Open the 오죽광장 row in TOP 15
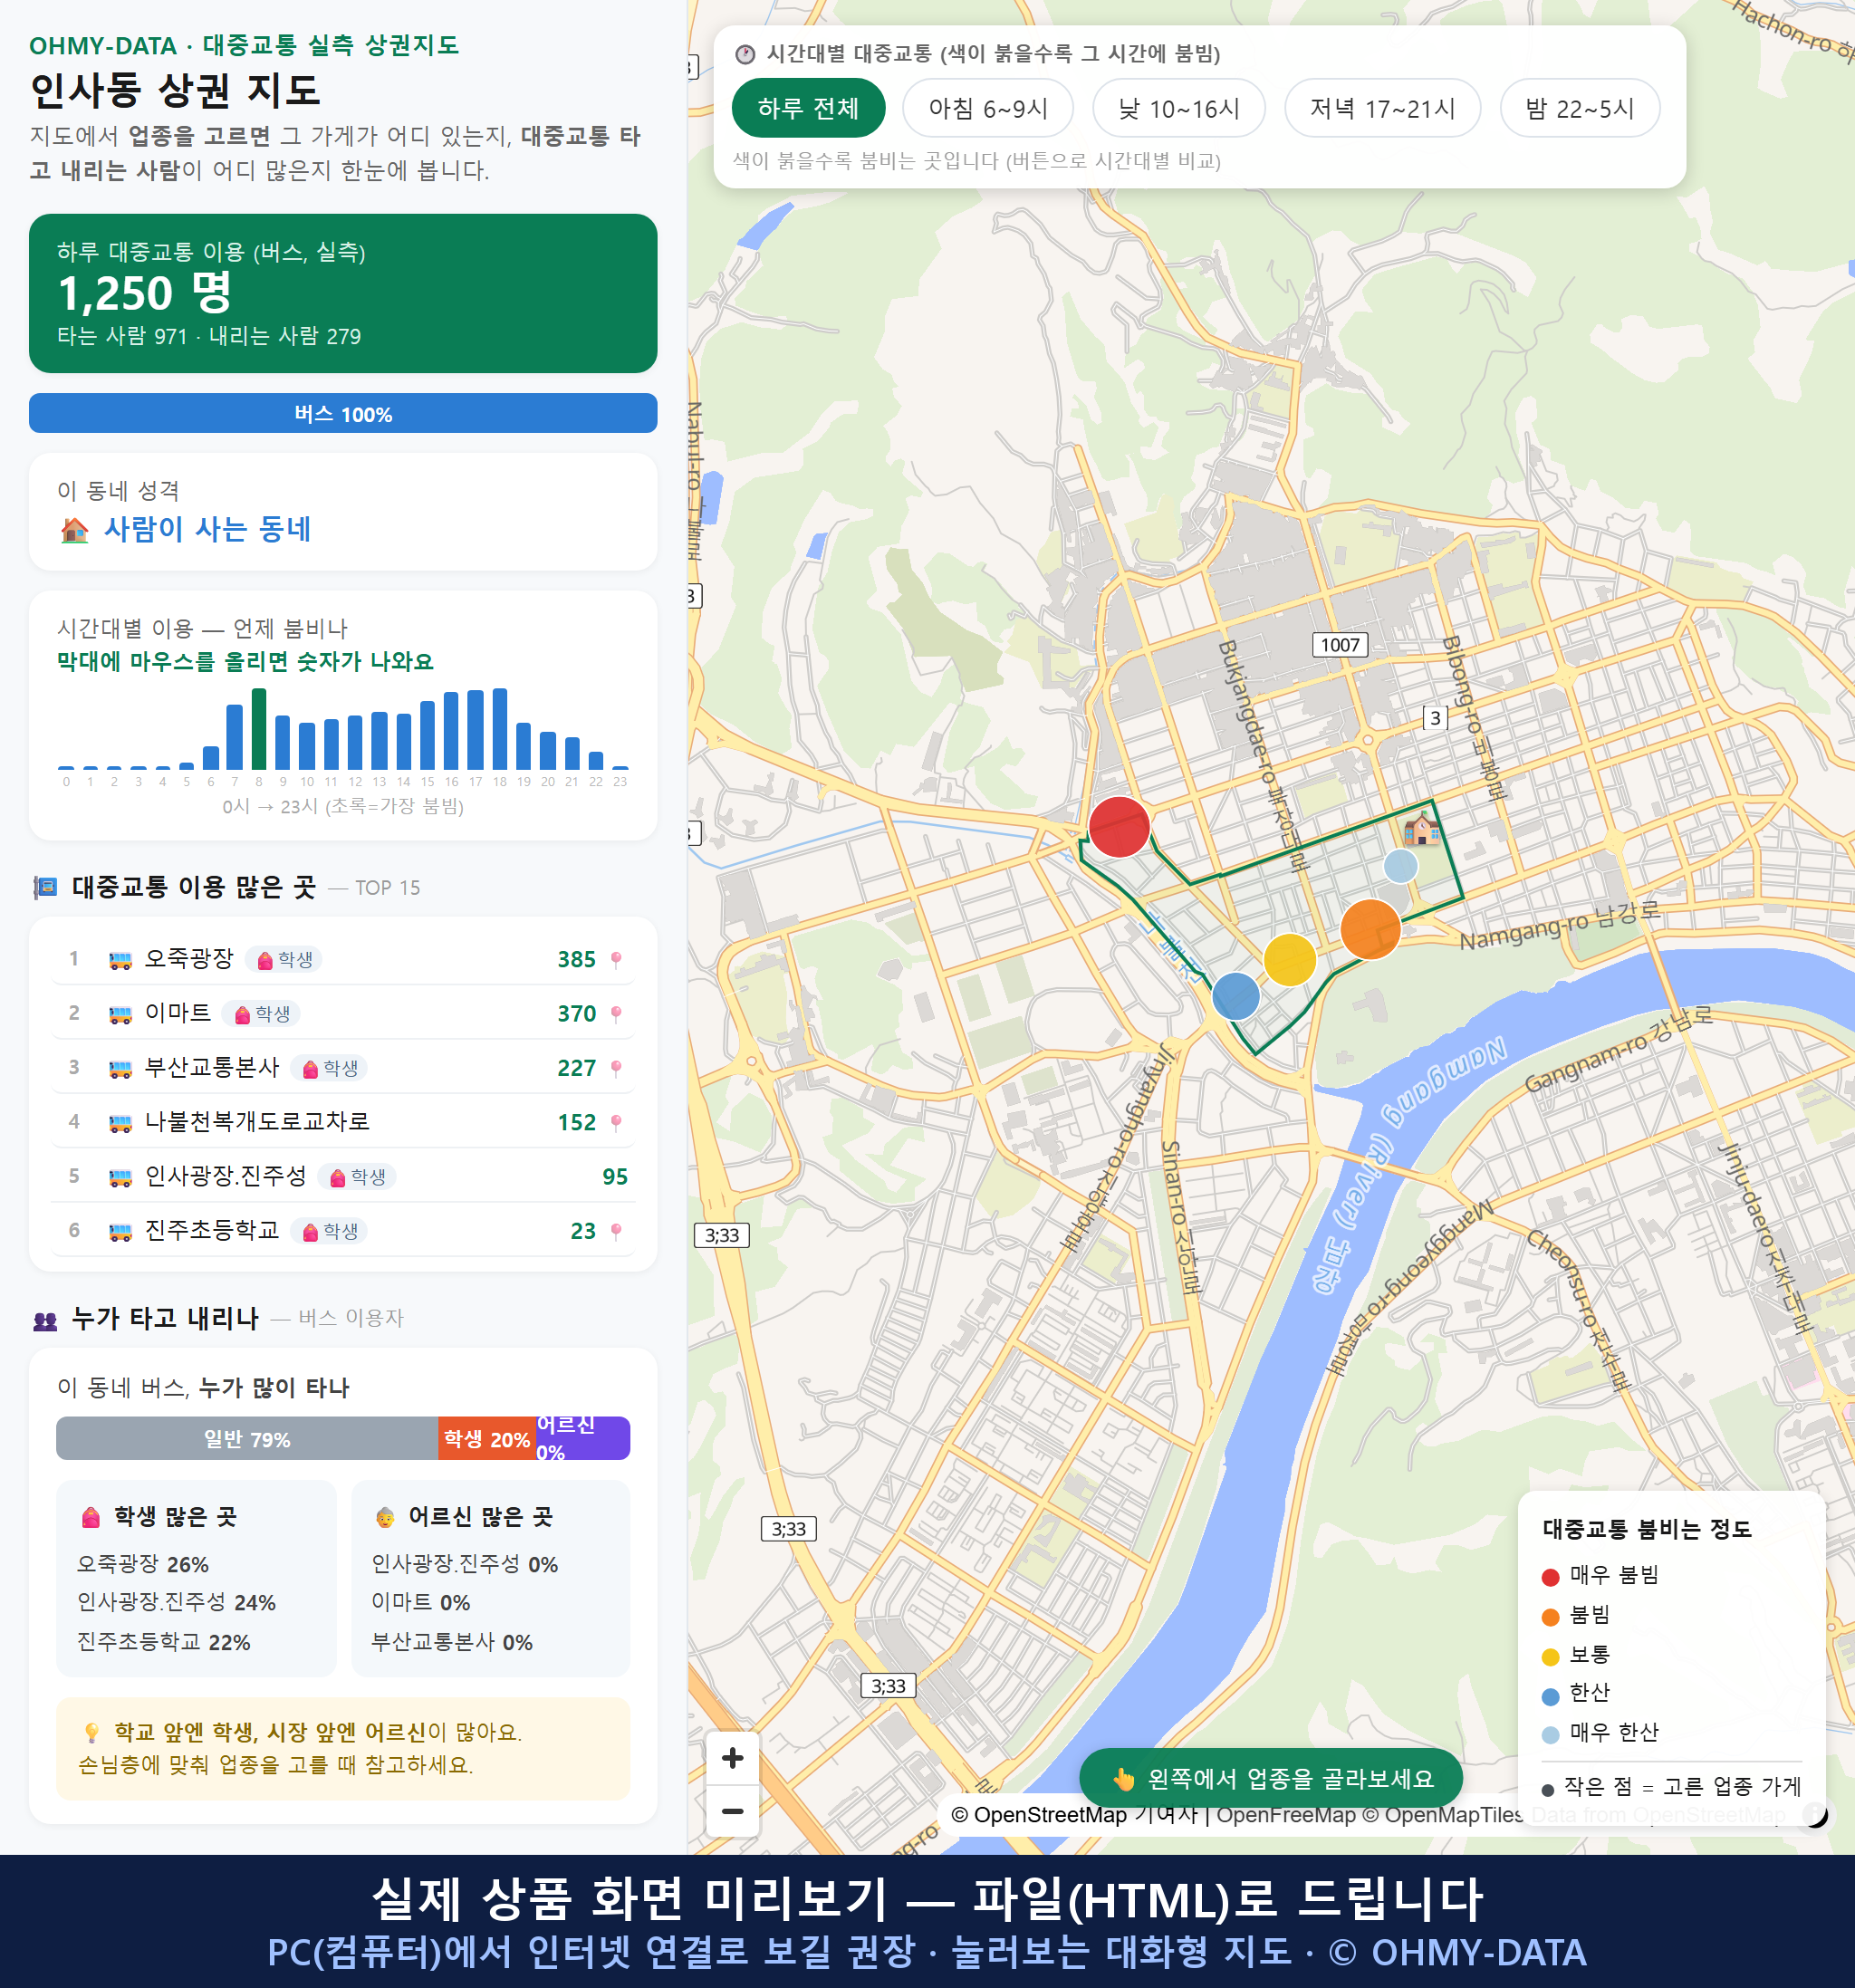1855x1988 pixels. (x=343, y=960)
